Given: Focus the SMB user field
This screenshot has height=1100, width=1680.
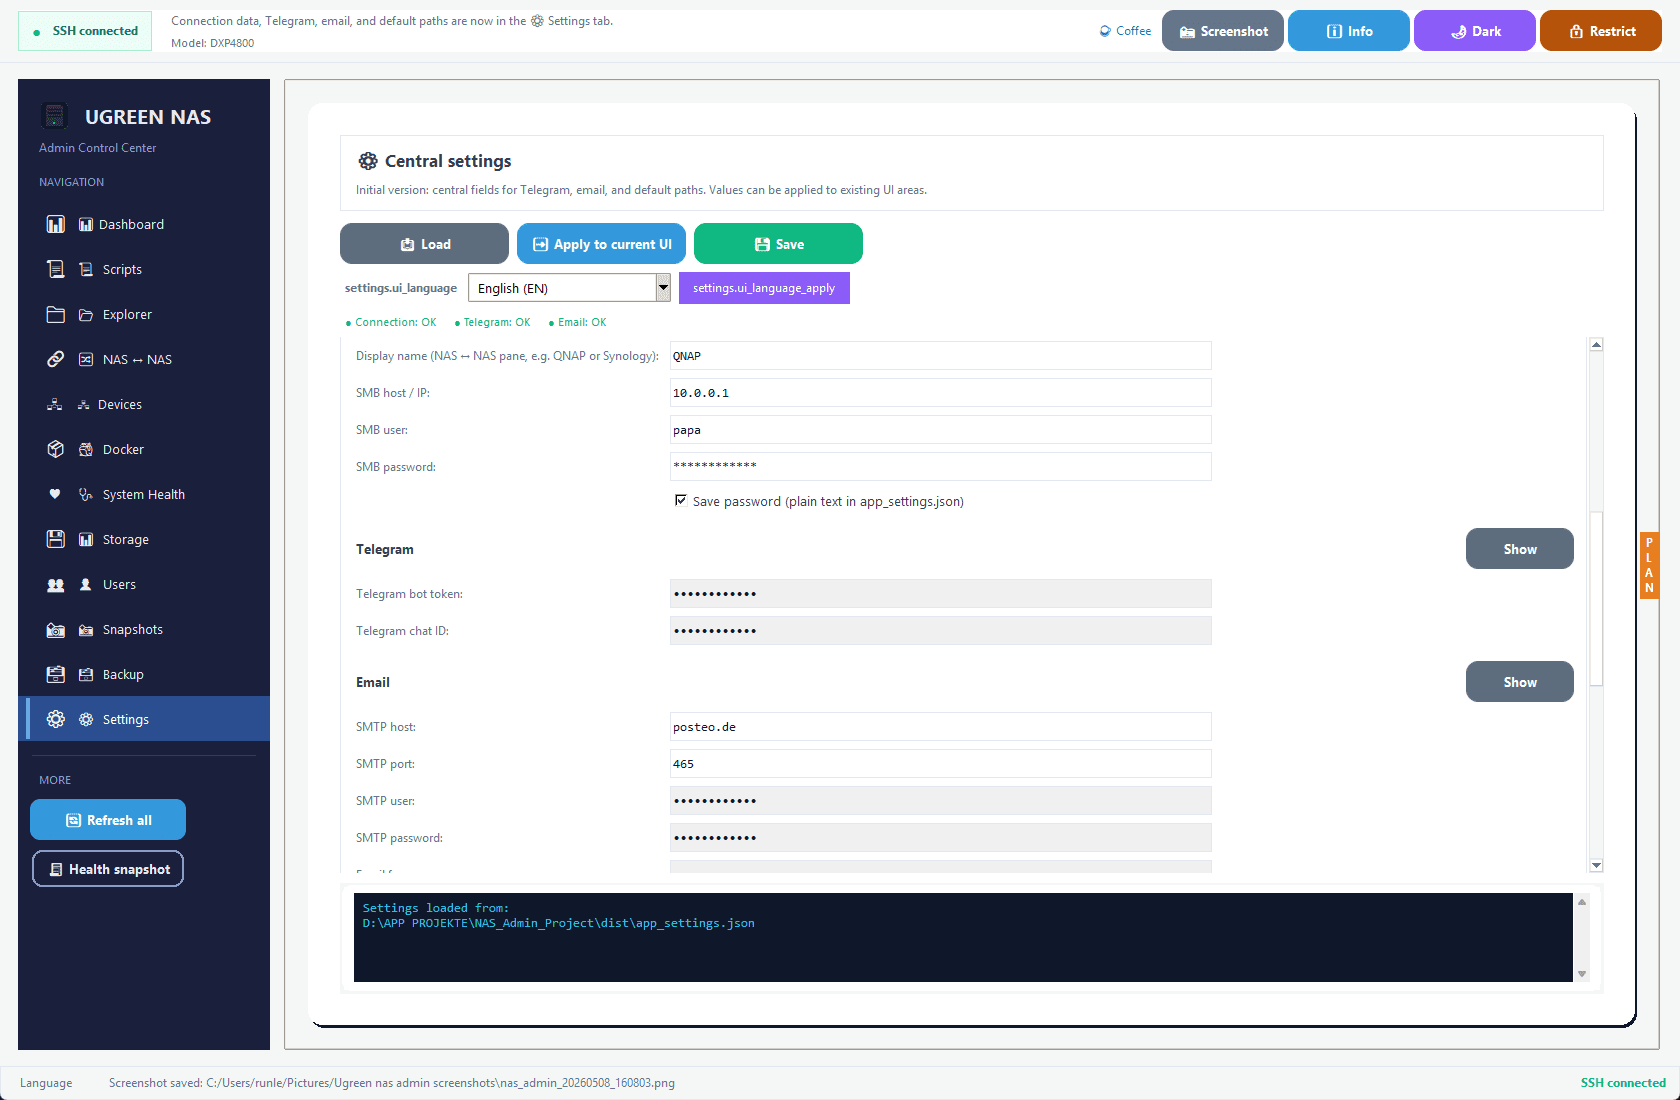Looking at the screenshot, I should [x=941, y=430].
